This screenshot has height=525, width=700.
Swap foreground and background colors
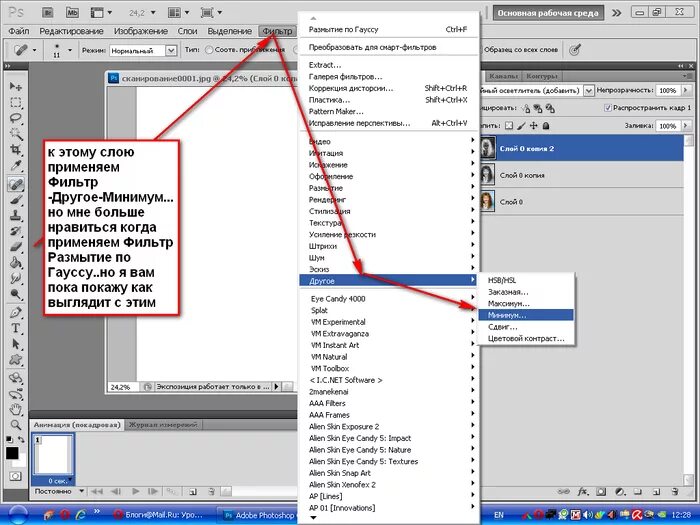coord(21,440)
